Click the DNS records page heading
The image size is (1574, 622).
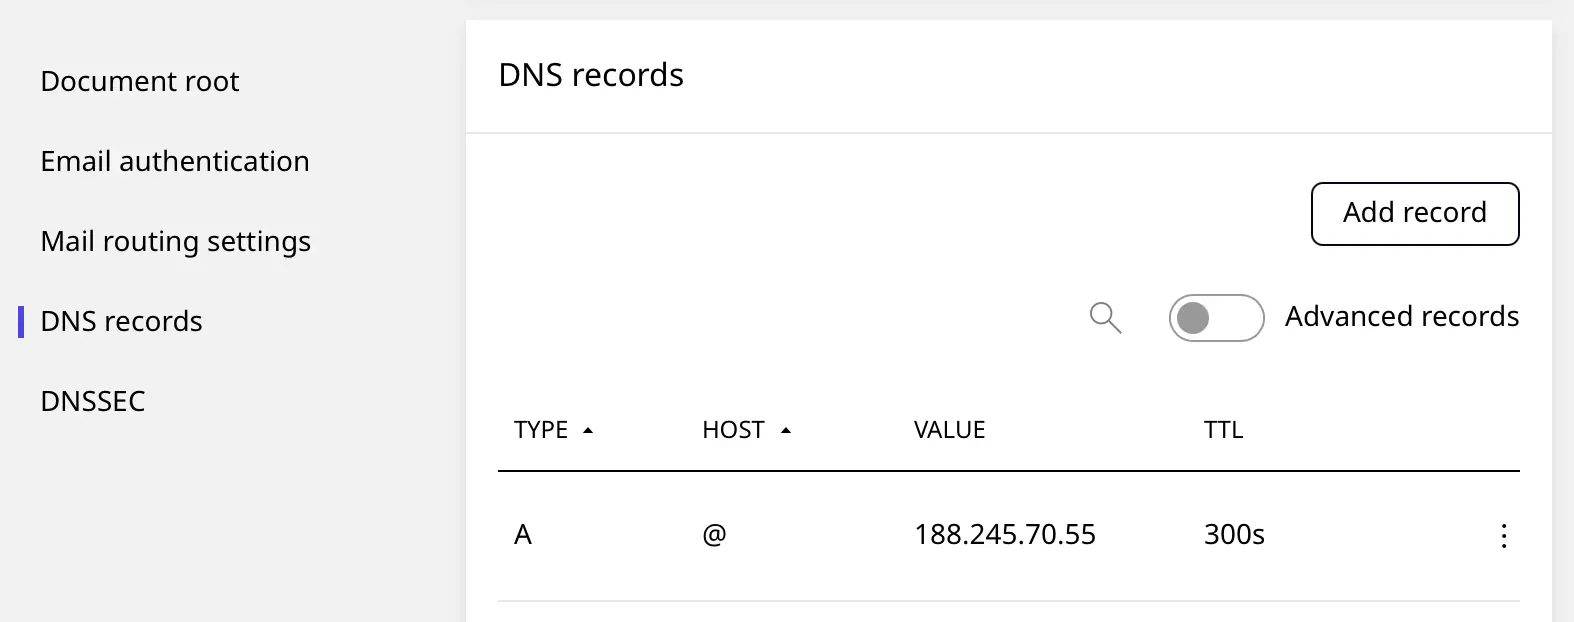591,74
